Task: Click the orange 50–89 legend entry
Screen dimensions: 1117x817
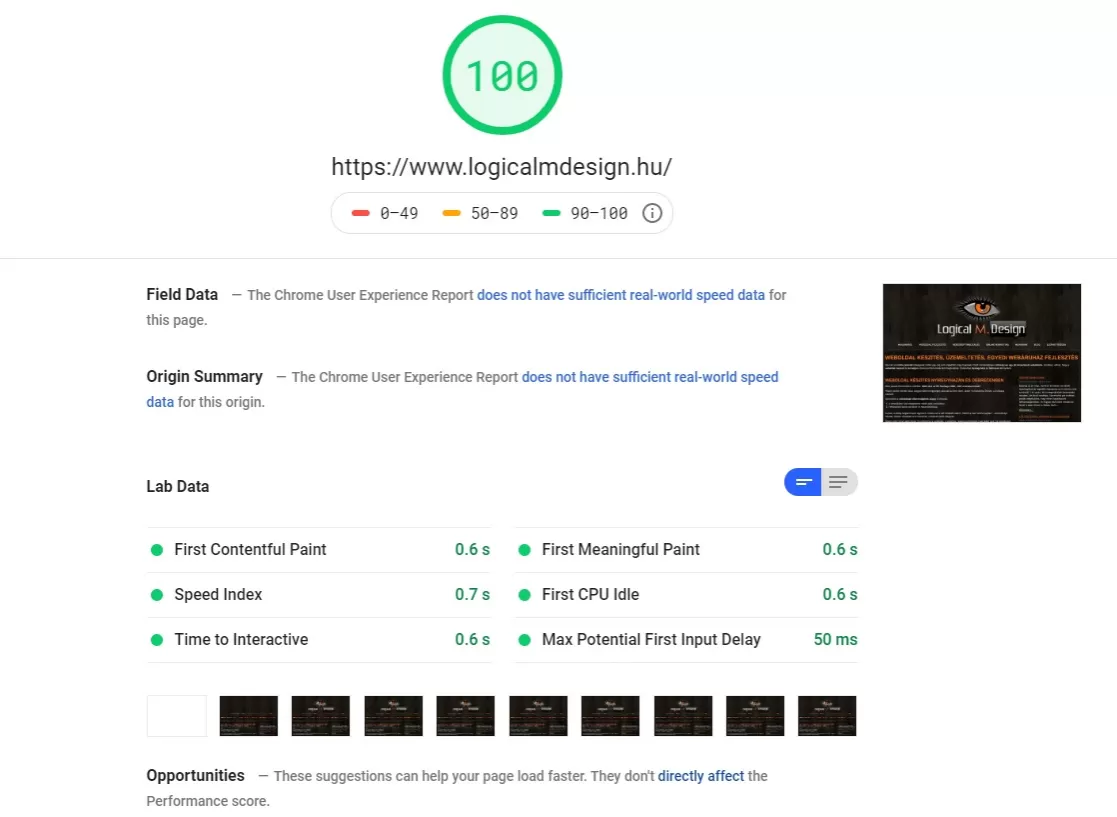Action: (480, 213)
